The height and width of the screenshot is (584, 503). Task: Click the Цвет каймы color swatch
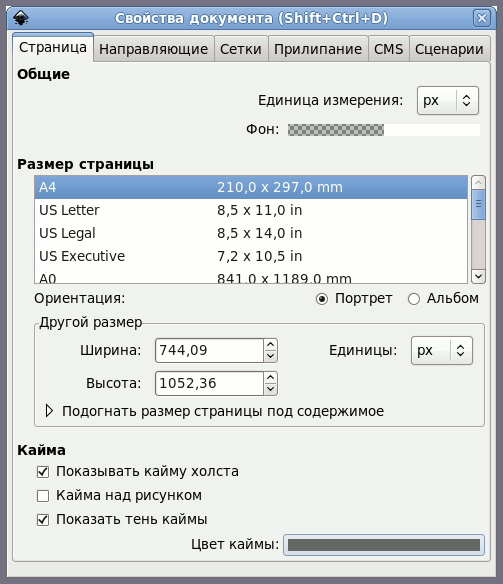point(384,545)
